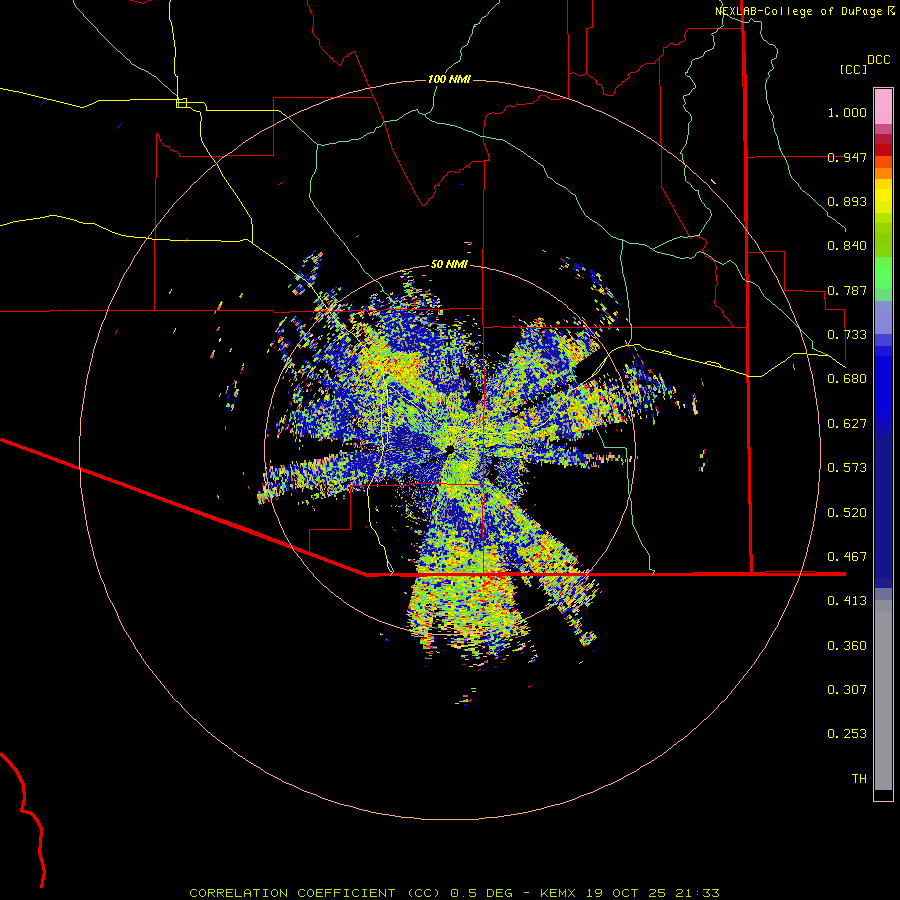The width and height of the screenshot is (900, 900).
Task: Click the 0.840 color scale value
Action: [847, 246]
